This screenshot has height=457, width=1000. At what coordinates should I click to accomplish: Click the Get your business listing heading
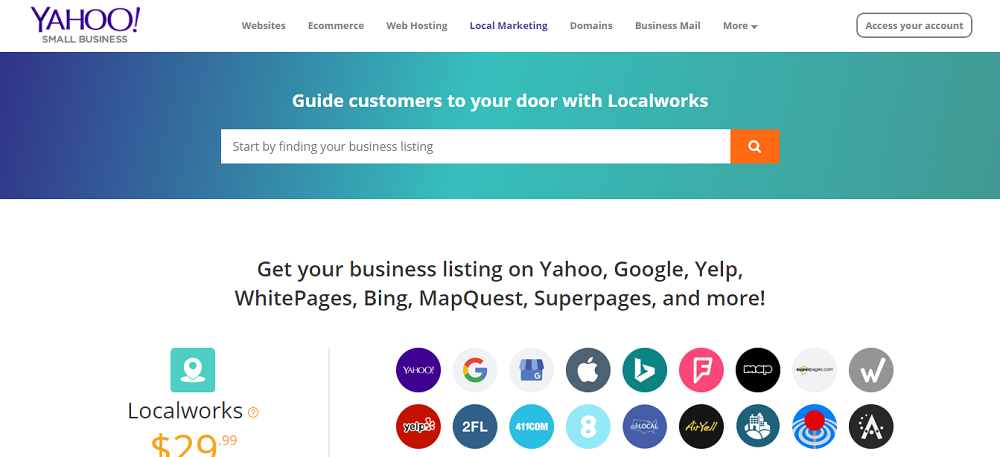click(500, 284)
